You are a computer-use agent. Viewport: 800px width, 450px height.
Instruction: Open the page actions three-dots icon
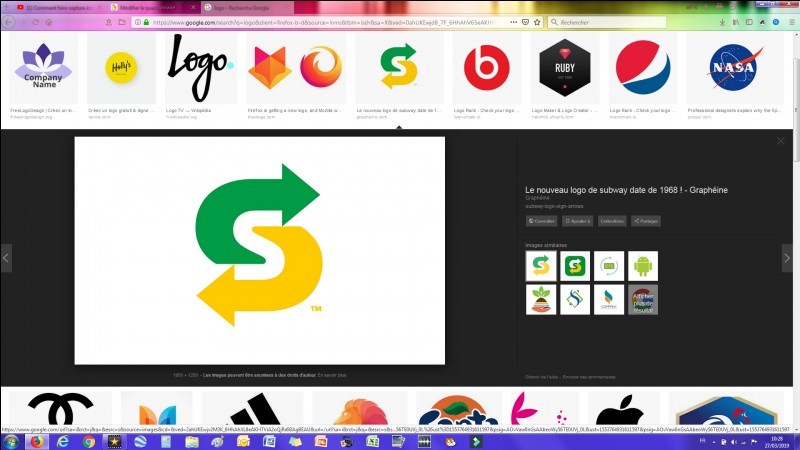[x=513, y=22]
